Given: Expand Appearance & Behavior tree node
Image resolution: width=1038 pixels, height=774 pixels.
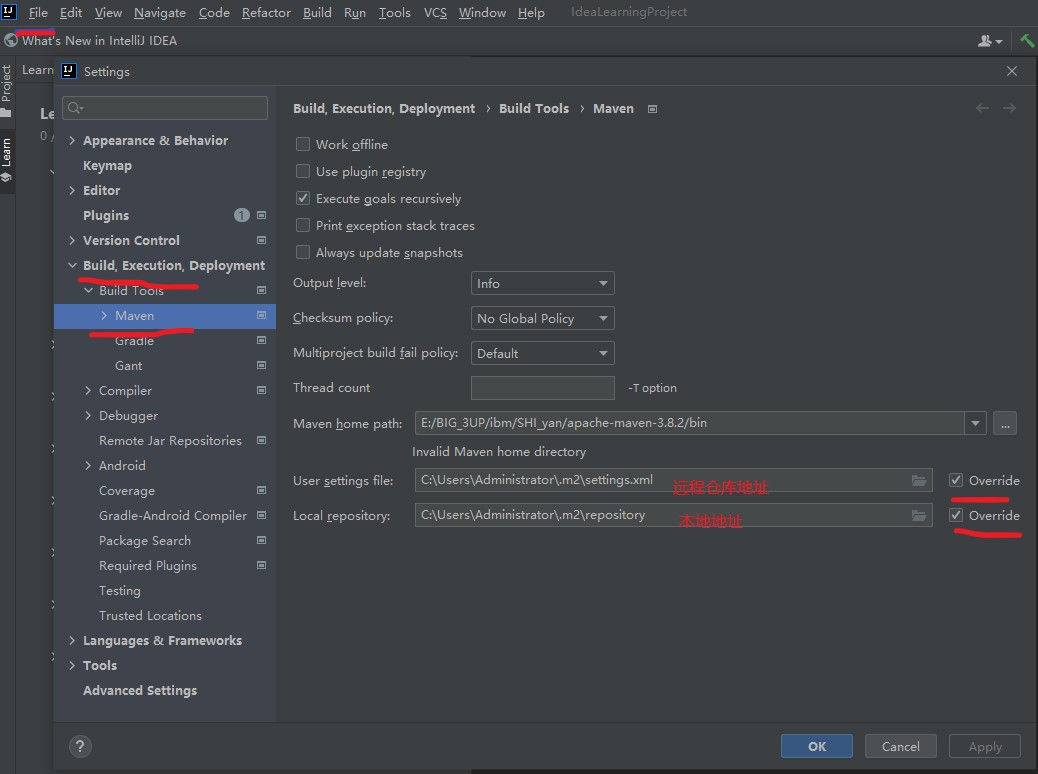Looking at the screenshot, I should point(72,140).
